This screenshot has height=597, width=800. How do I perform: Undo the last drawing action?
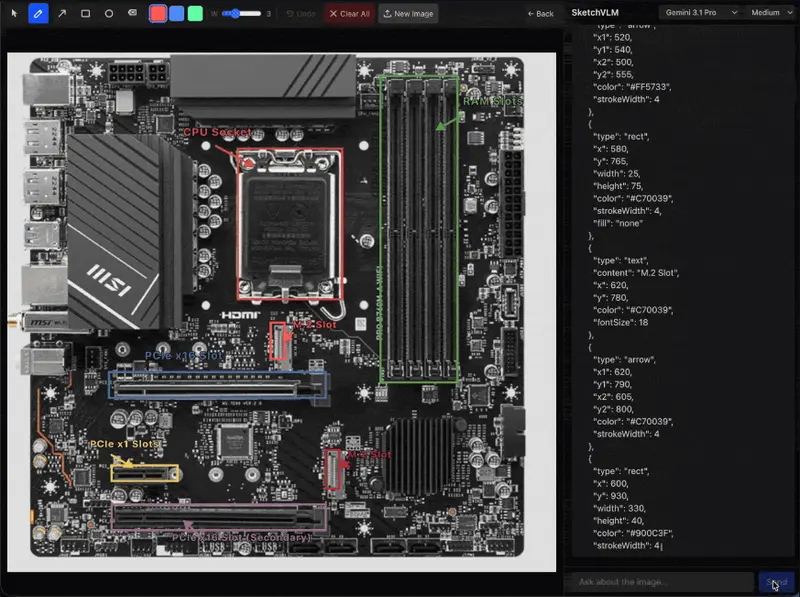coord(301,14)
